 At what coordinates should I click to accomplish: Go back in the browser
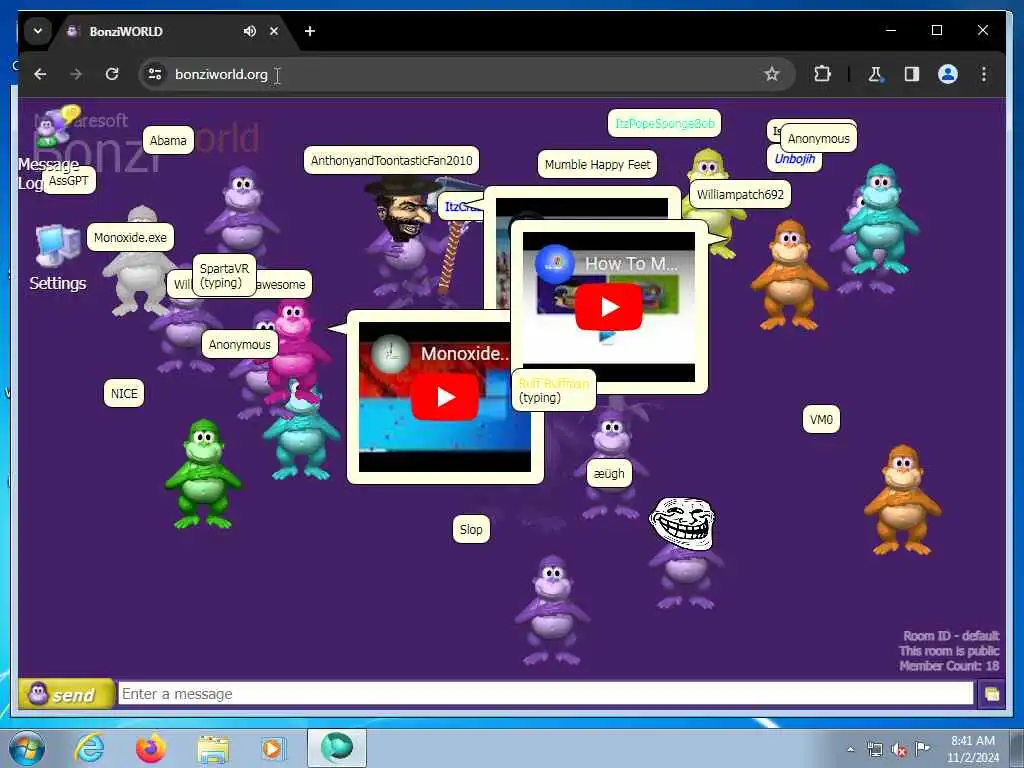40,74
